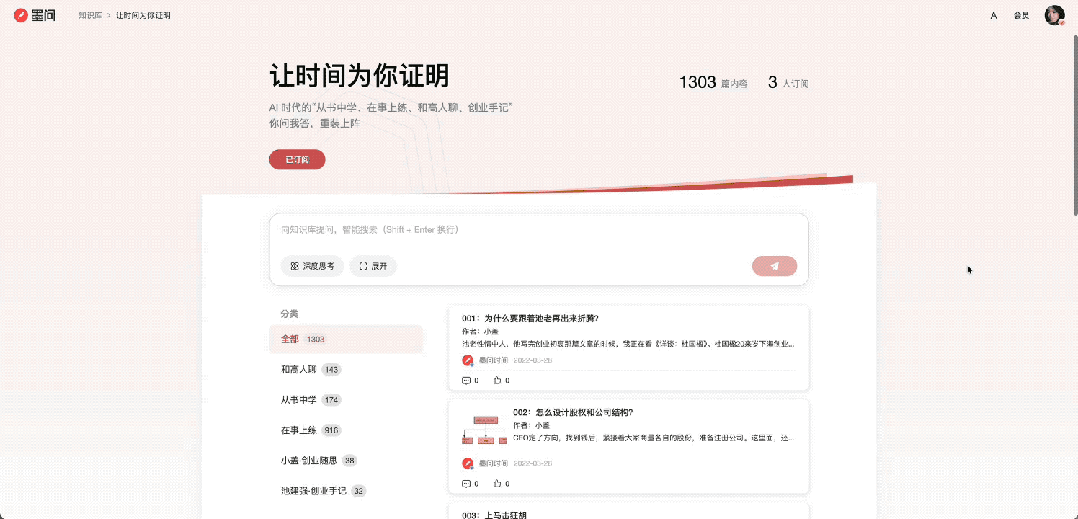
Task: Click the paper-plane send button
Action: tap(775, 266)
